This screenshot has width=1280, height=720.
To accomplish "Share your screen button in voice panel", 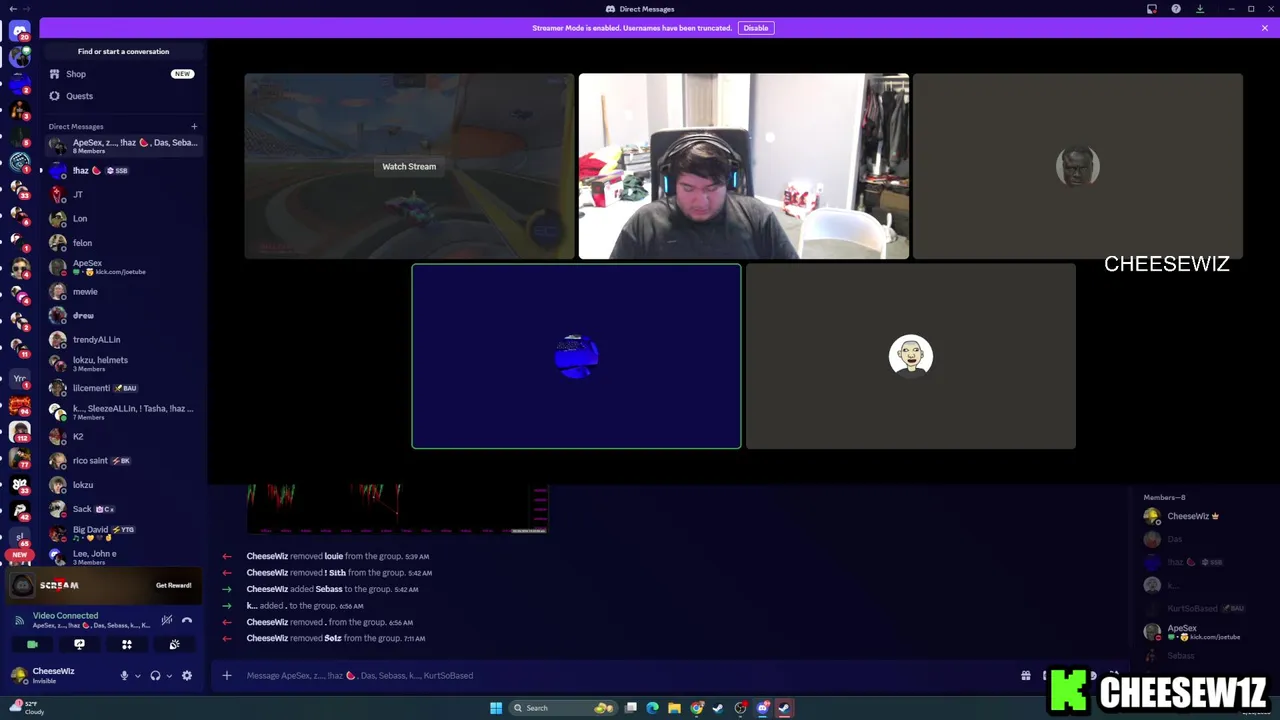I will click(x=79, y=645).
